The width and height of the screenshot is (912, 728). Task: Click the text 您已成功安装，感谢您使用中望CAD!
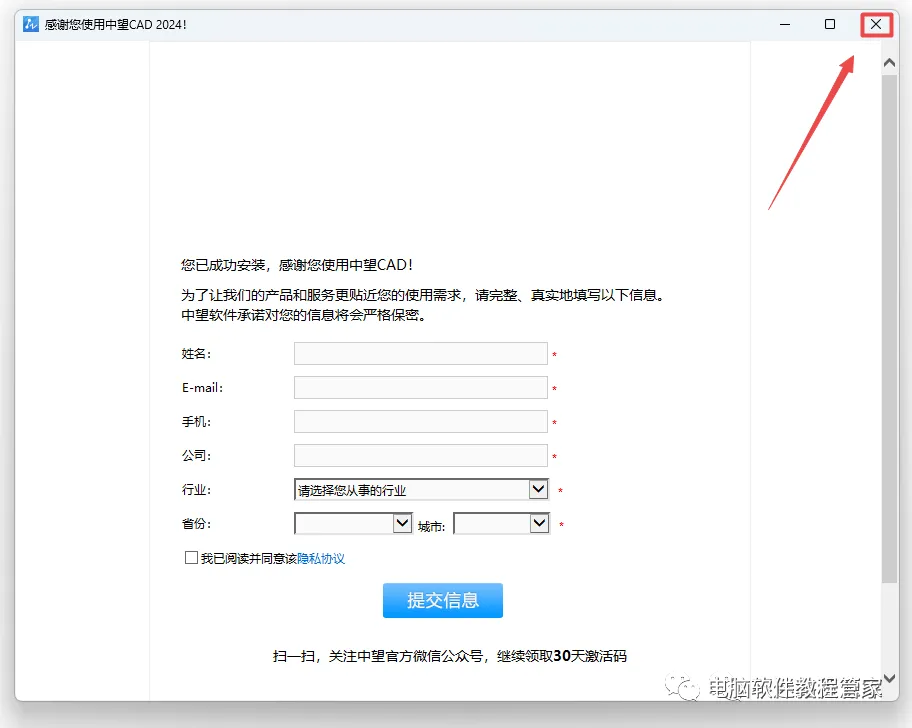tap(297, 265)
